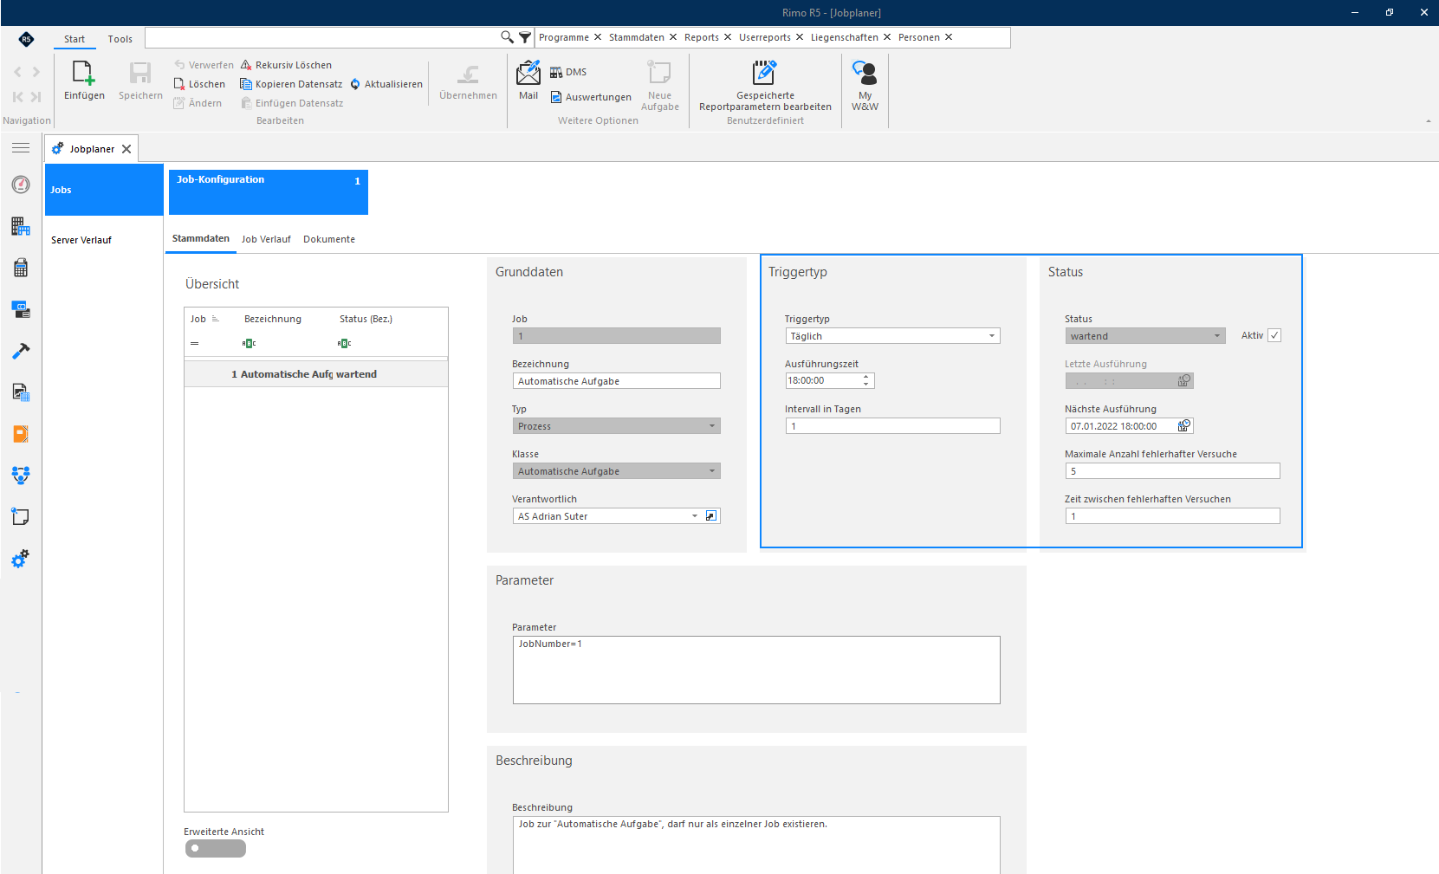Click the Job-Konfiguration tile
The height and width of the screenshot is (874, 1439).
point(268,192)
